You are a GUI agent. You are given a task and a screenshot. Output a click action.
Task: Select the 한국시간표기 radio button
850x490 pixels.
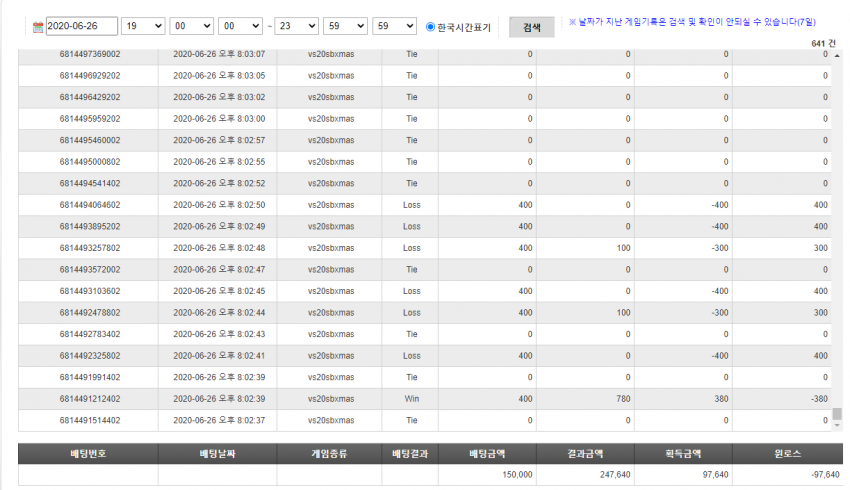(x=430, y=27)
